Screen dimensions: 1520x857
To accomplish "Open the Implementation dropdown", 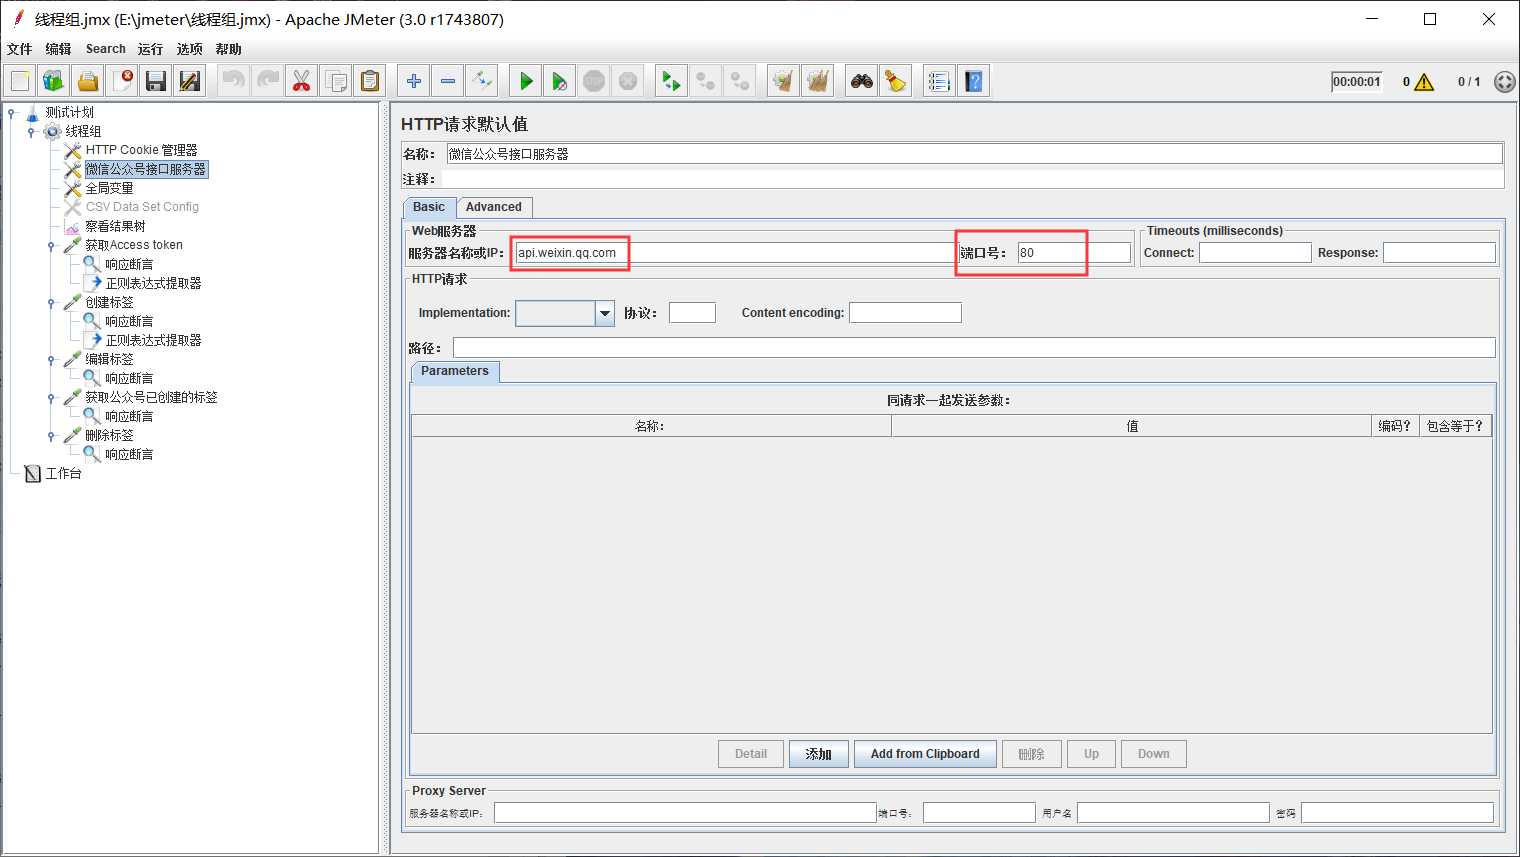I will pyautogui.click(x=604, y=313).
